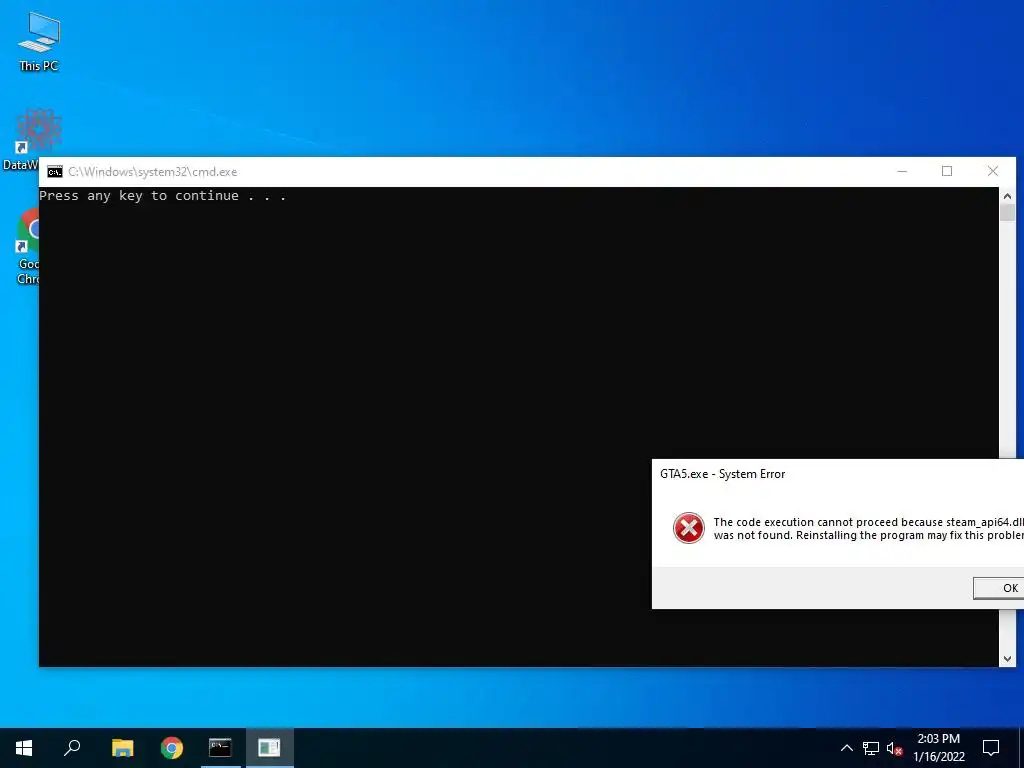Click the steam_api64.dll error message
Screen dimensions: 1024x768
(869, 528)
